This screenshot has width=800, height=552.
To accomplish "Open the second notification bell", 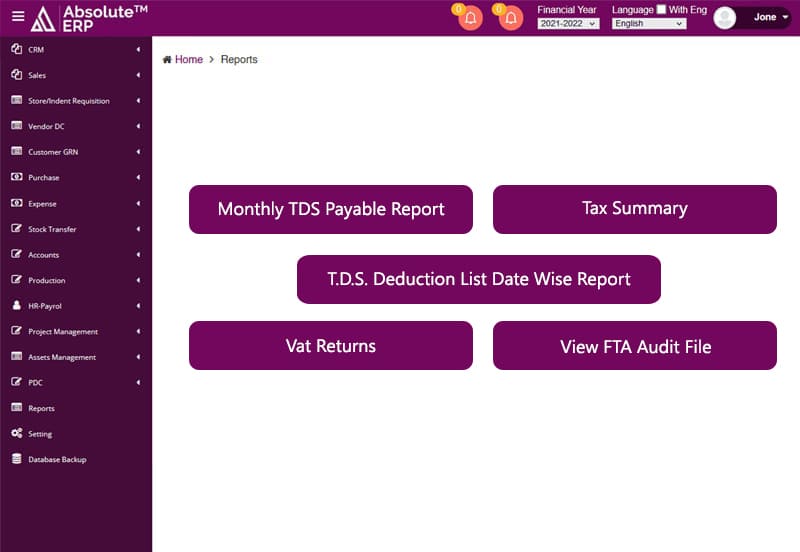I will tap(511, 18).
